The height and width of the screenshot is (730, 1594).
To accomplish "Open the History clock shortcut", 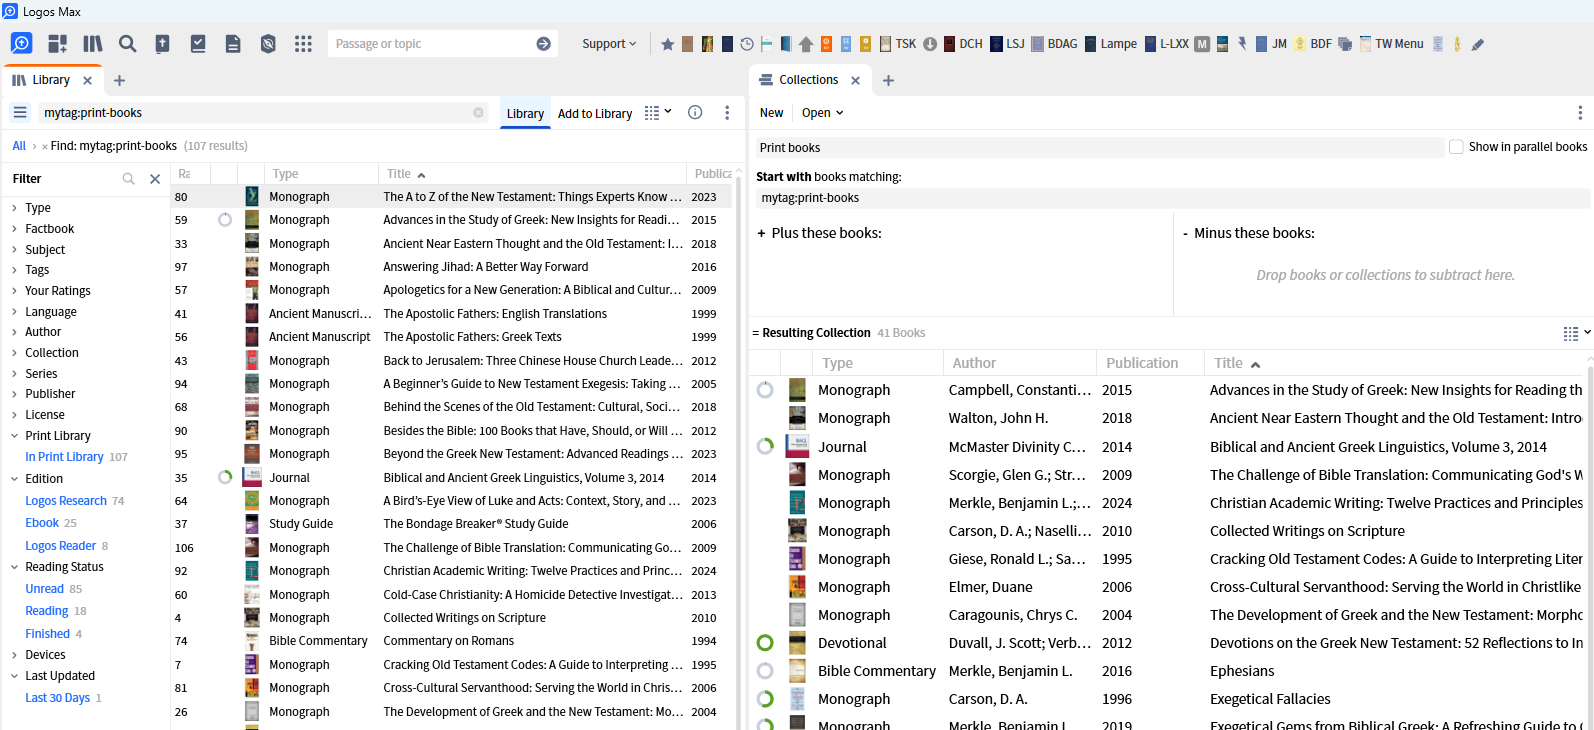I will coord(746,44).
